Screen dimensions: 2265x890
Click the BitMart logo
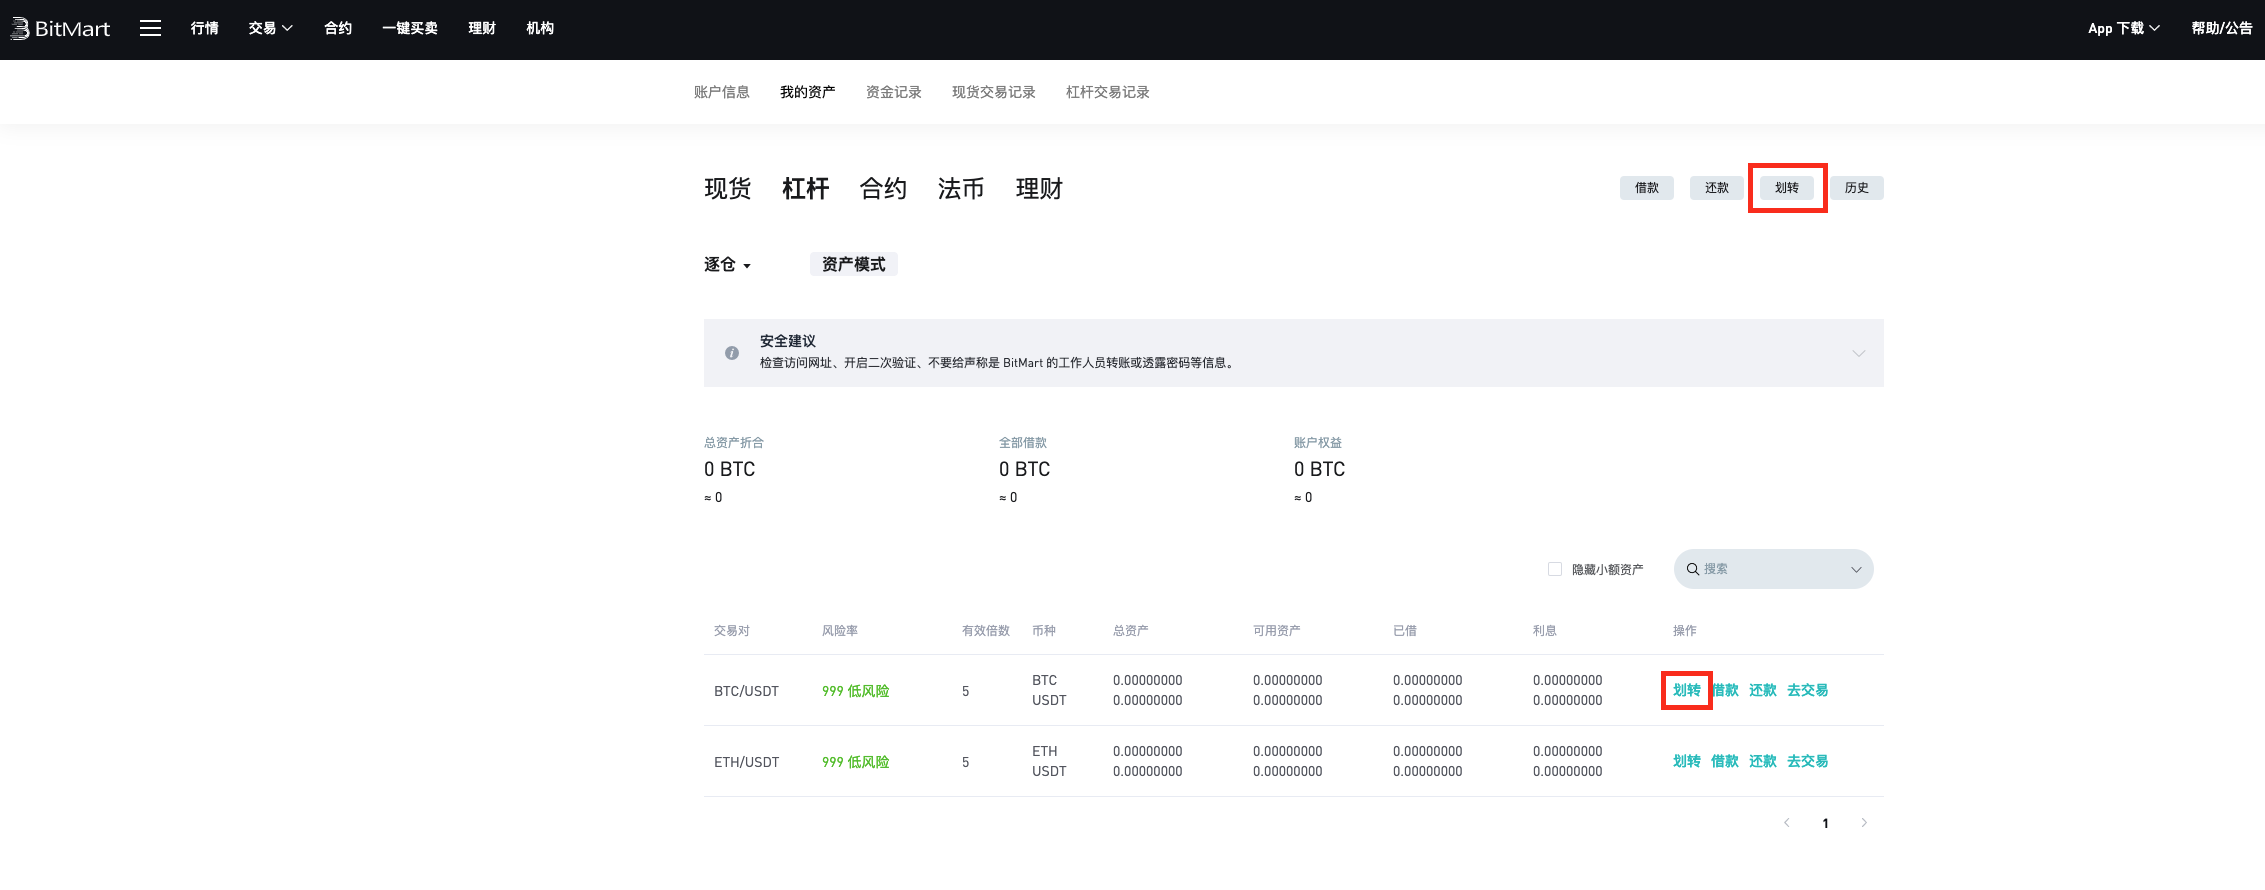coord(60,29)
